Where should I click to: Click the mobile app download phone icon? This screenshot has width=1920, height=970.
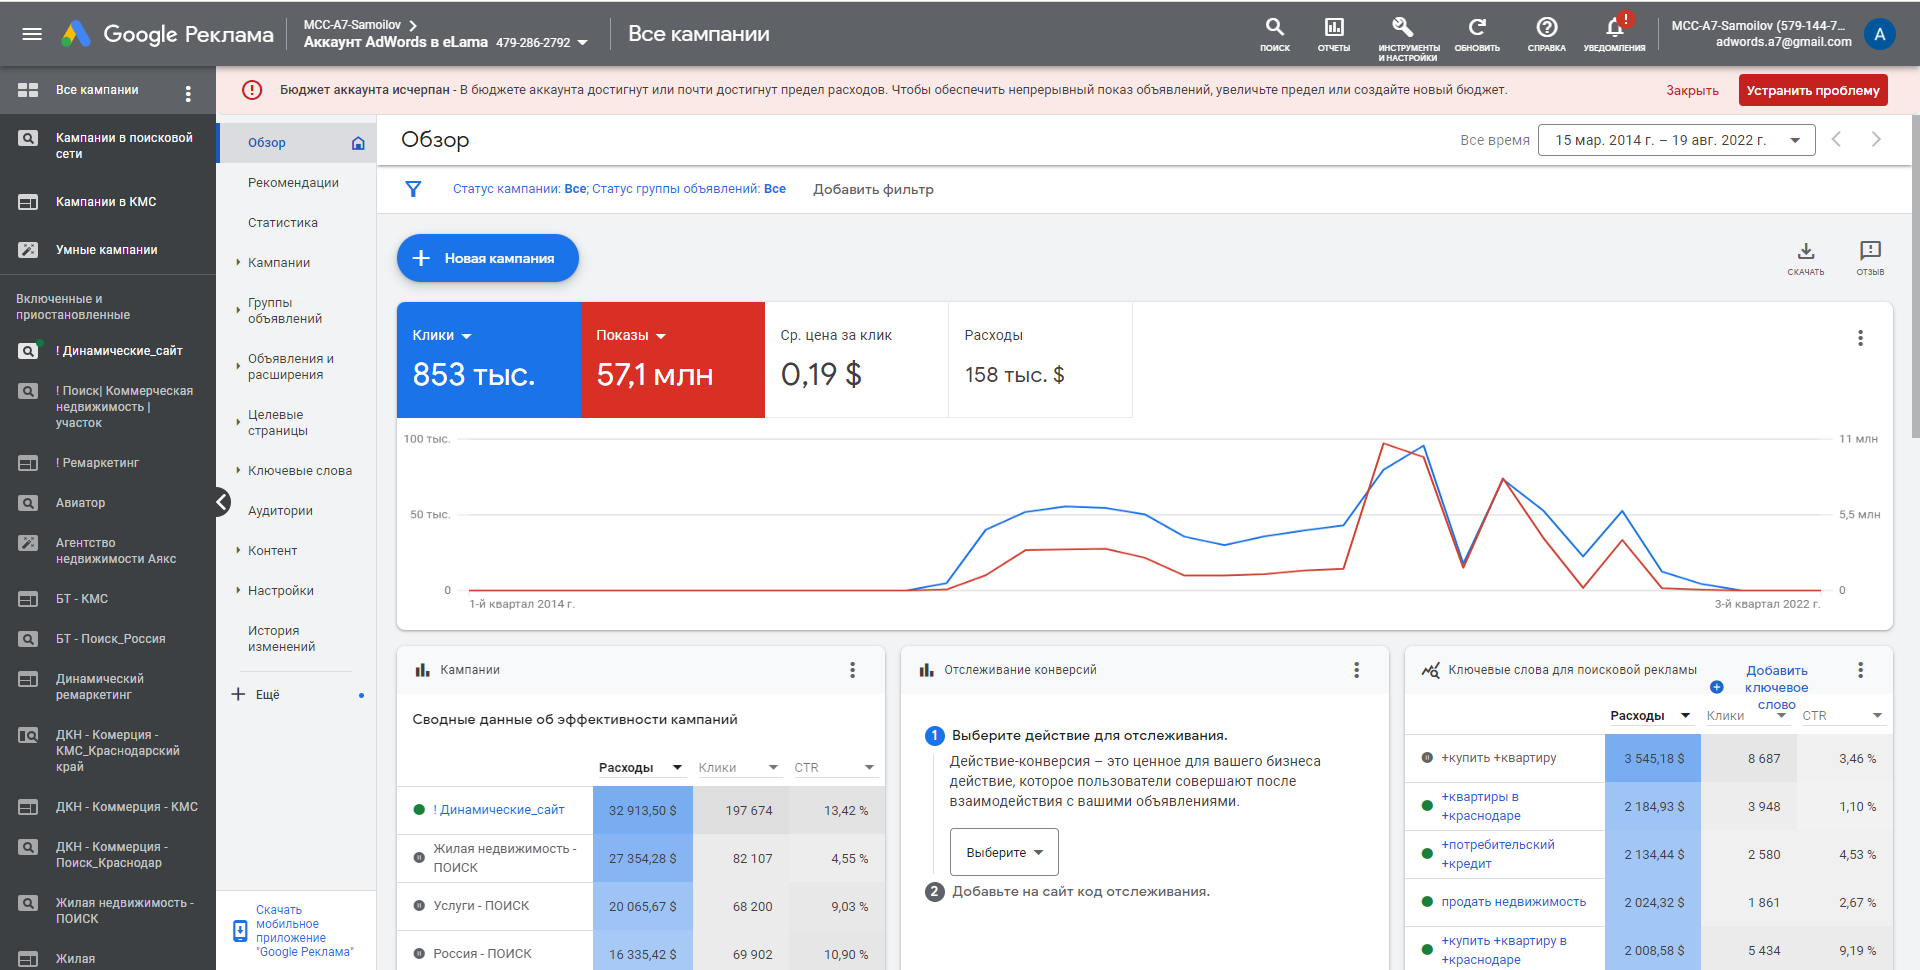coord(240,931)
